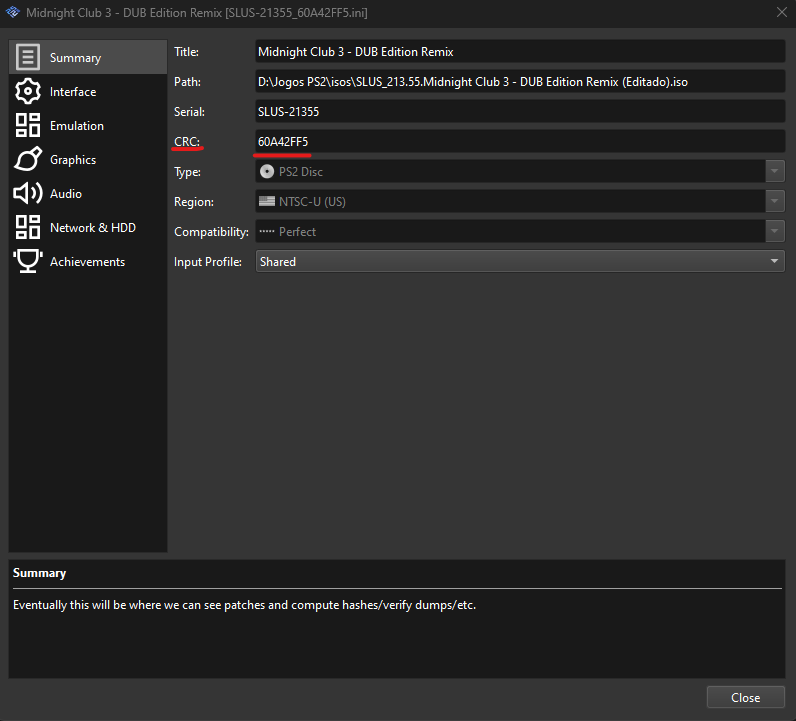The image size is (796, 721).
Task: Click the Graphics paintbrush icon
Action: tap(27, 159)
